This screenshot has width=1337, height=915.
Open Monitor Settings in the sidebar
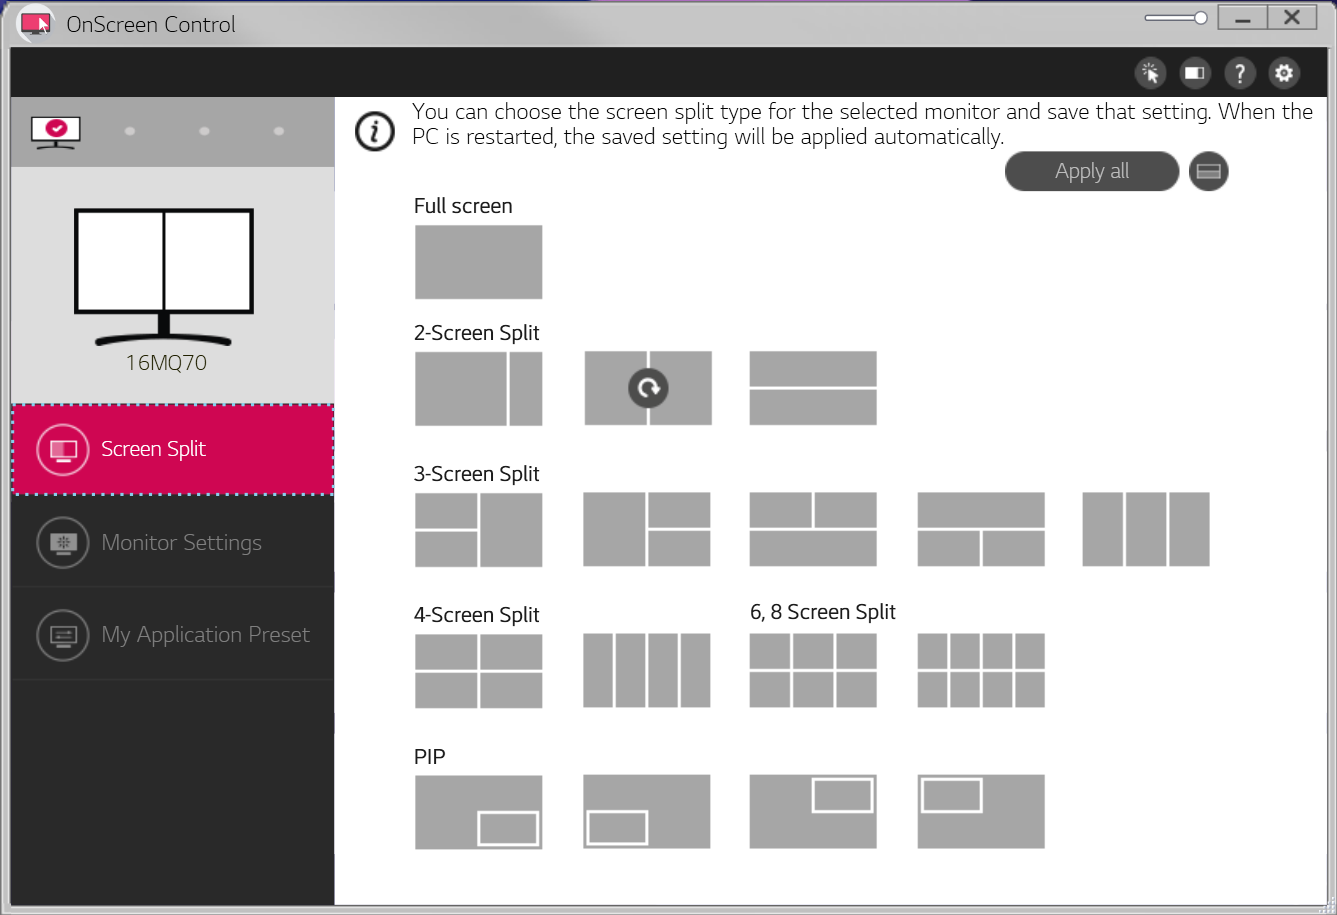pos(172,543)
